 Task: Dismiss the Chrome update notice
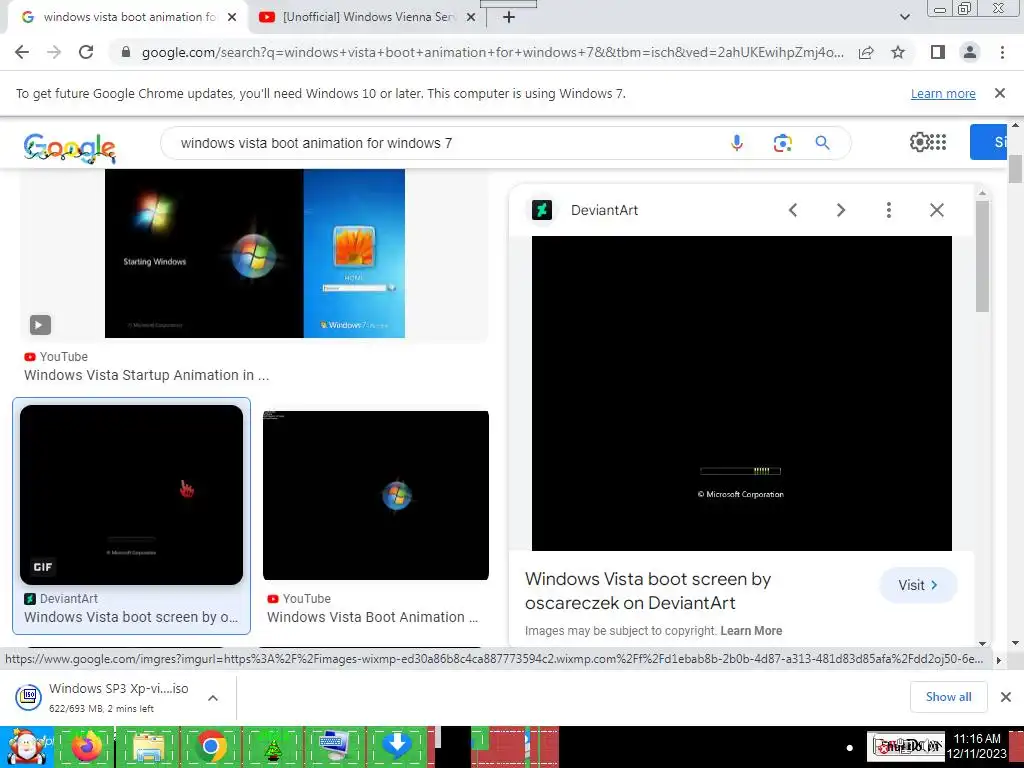point(999,93)
